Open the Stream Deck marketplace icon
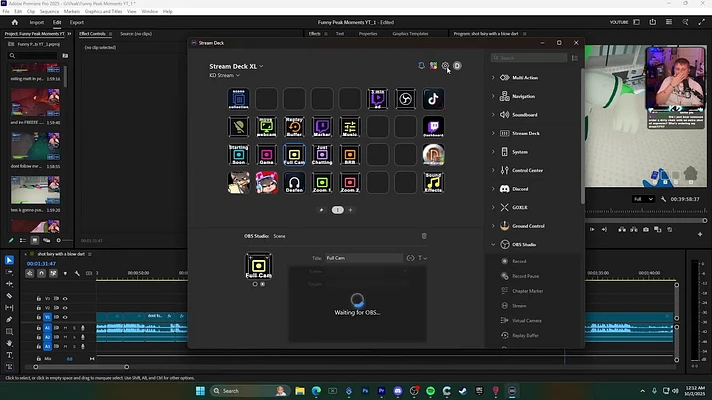 pyautogui.click(x=433, y=66)
